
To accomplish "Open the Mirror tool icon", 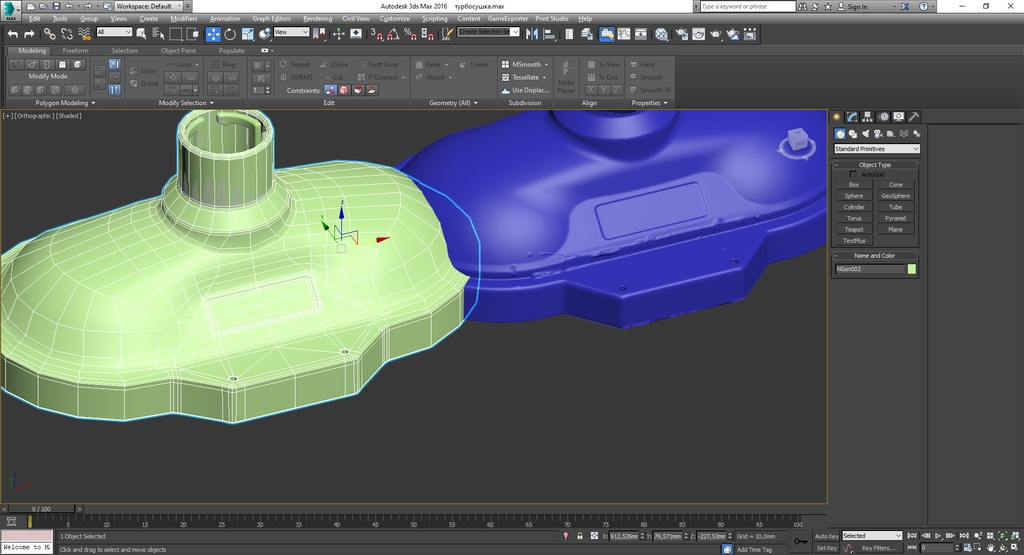I will pyautogui.click(x=532, y=34).
